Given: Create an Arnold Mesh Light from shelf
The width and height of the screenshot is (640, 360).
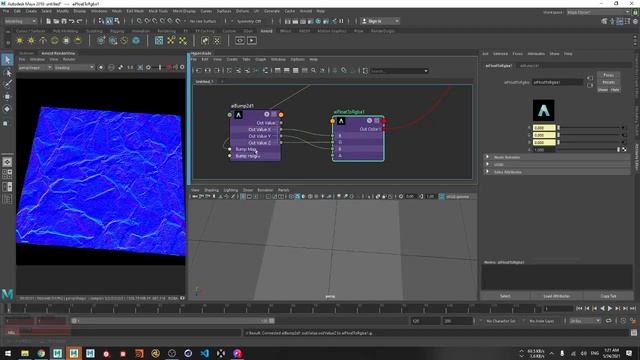Looking at the screenshot, I should (31, 40).
